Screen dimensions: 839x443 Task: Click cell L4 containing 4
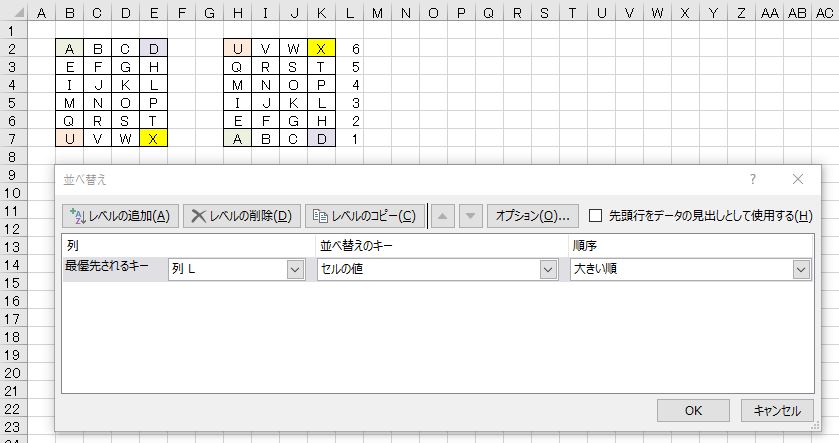(x=350, y=85)
